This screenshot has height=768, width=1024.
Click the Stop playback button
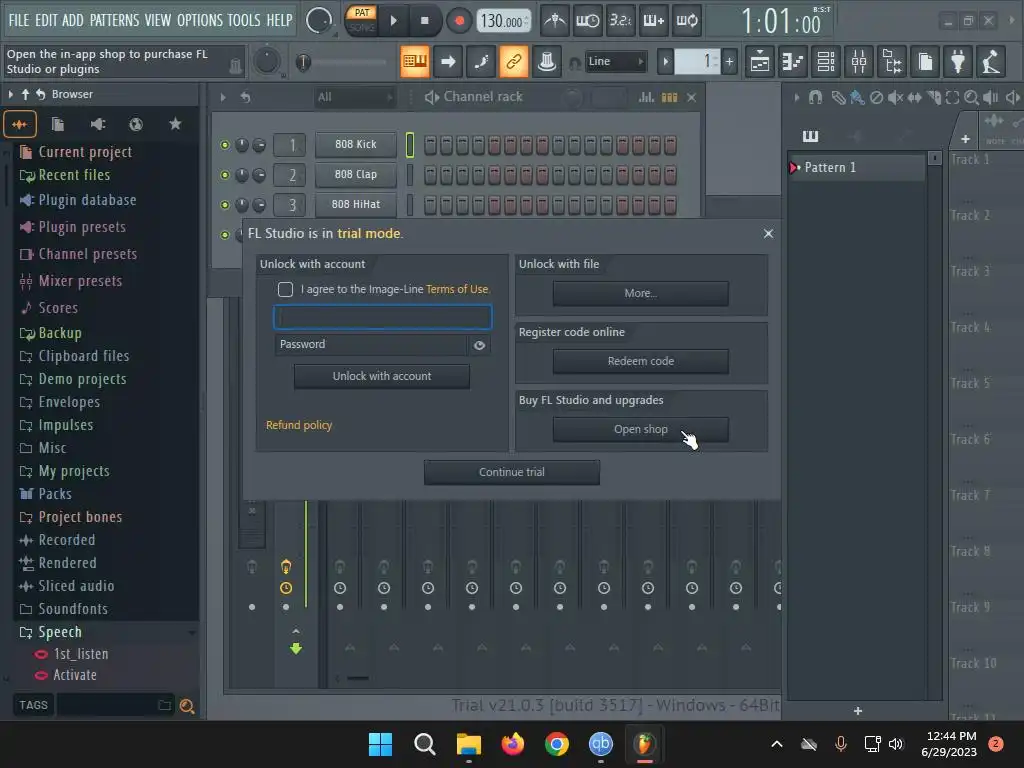pyautogui.click(x=424, y=21)
